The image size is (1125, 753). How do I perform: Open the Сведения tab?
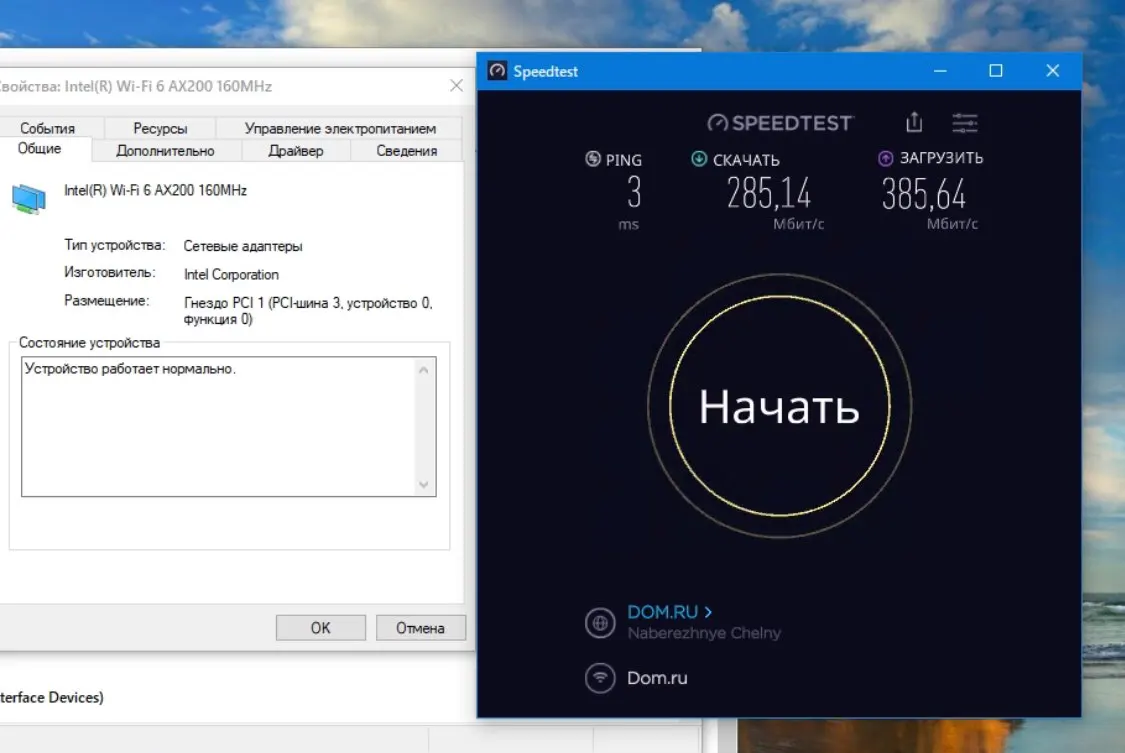(x=407, y=151)
